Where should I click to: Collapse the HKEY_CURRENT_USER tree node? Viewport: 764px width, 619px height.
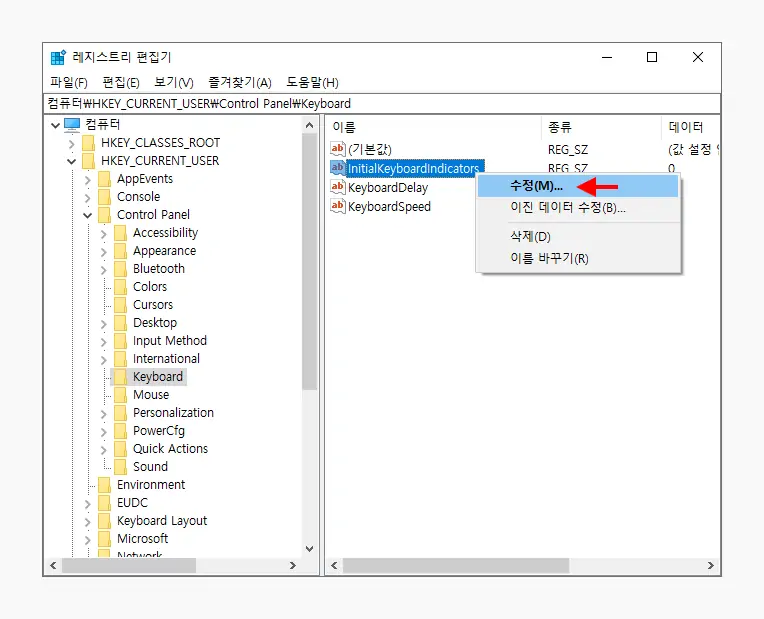coord(71,161)
